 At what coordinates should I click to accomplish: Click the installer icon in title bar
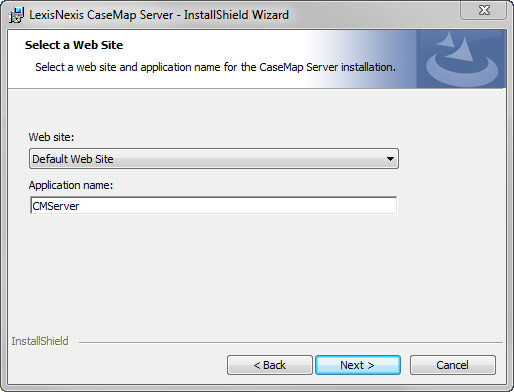coord(17,15)
